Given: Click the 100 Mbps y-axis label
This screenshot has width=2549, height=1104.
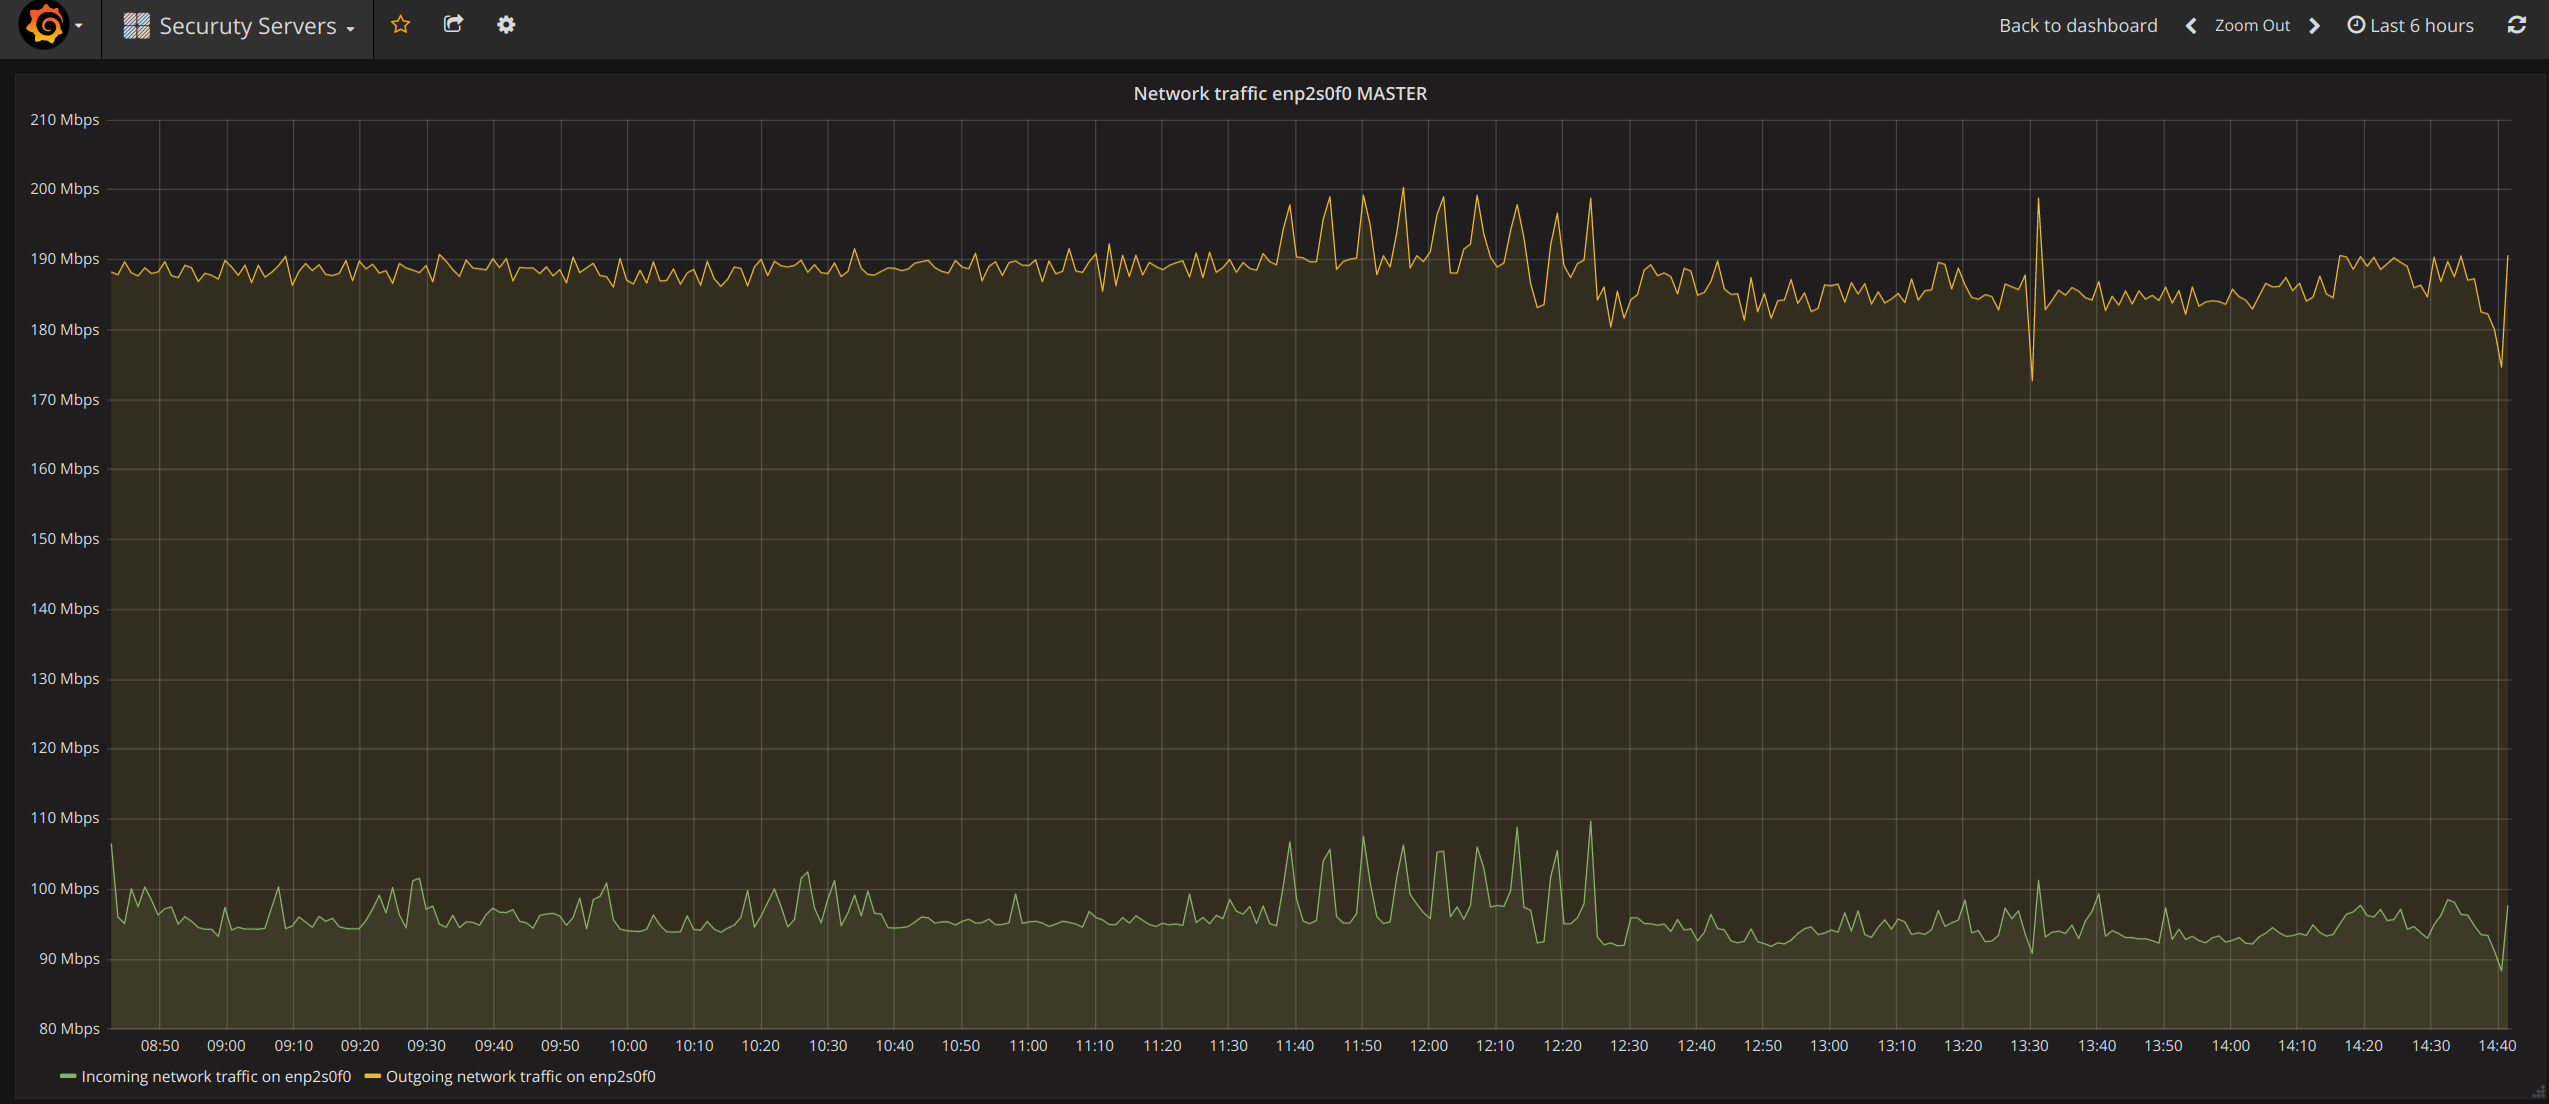Looking at the screenshot, I should [65, 889].
